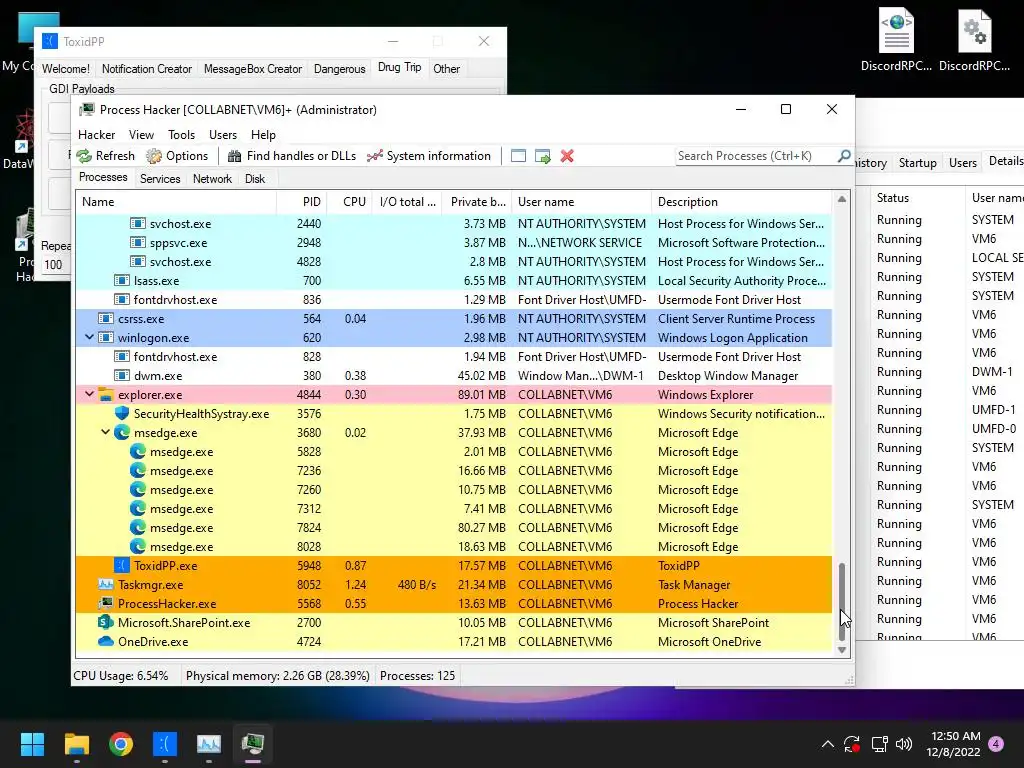Select the Taskmgr.exe process icon
This screenshot has width=1024, height=768.
(x=106, y=584)
